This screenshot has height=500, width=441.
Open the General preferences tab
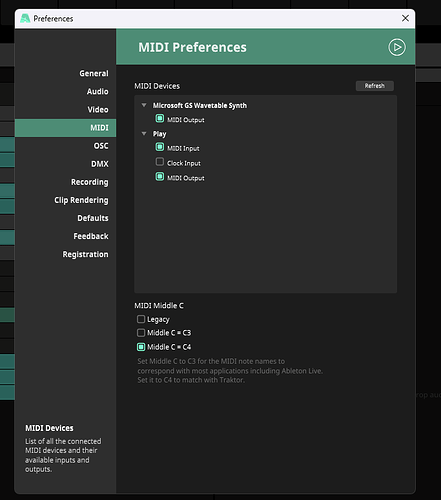pyautogui.click(x=94, y=73)
